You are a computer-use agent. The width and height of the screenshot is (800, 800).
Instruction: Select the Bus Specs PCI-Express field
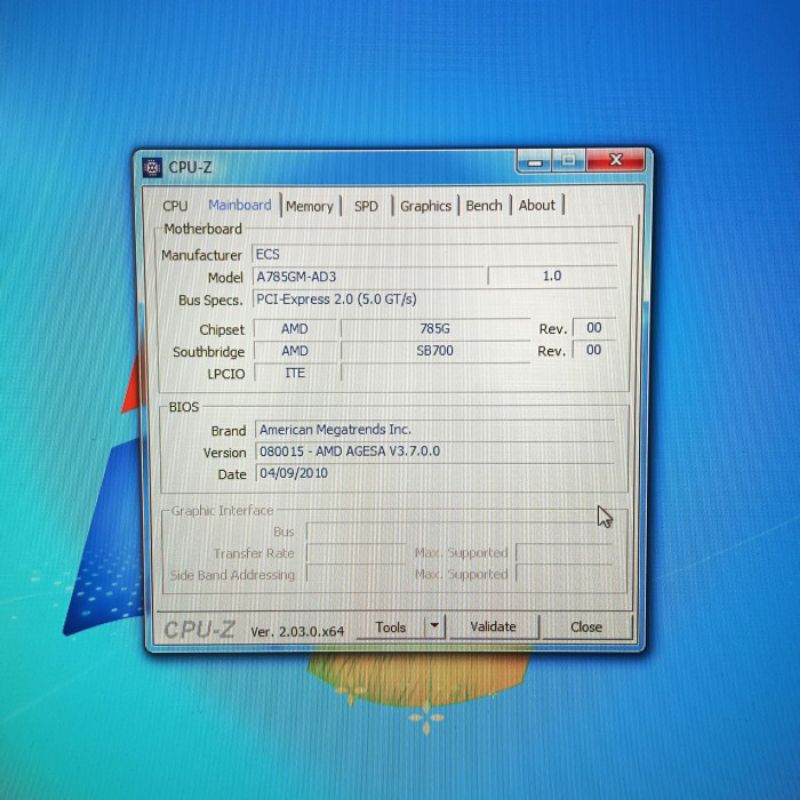pyautogui.click(x=434, y=299)
